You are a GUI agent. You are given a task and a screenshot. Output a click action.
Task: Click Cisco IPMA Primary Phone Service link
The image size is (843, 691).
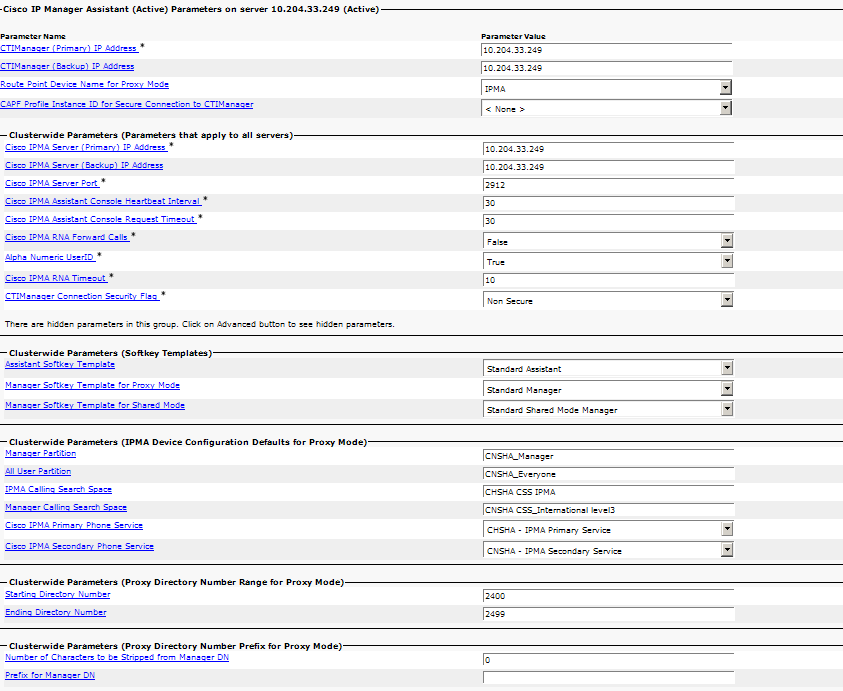pos(74,525)
